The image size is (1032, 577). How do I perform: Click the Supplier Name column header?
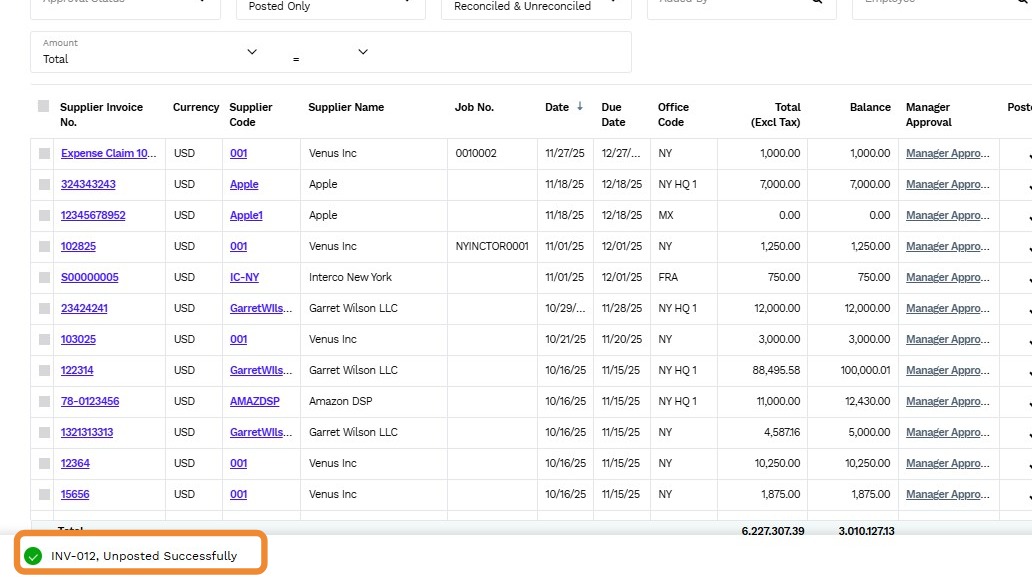point(346,107)
